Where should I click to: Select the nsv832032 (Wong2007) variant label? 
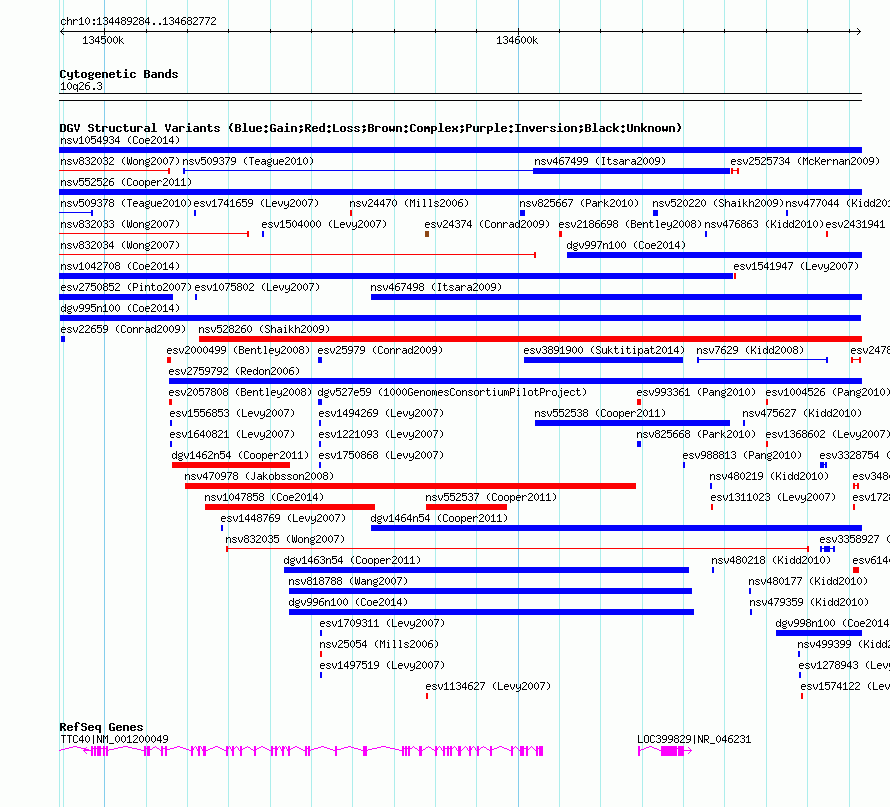pos(120,161)
